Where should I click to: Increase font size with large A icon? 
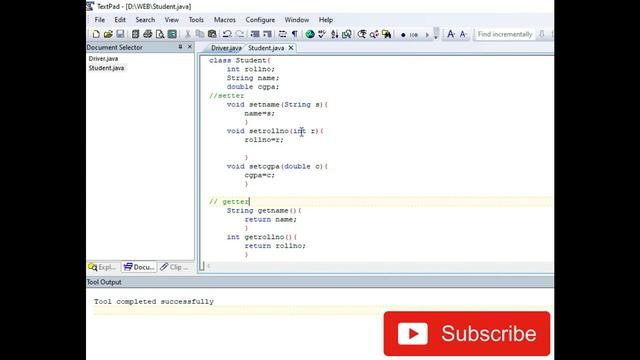pos(451,34)
